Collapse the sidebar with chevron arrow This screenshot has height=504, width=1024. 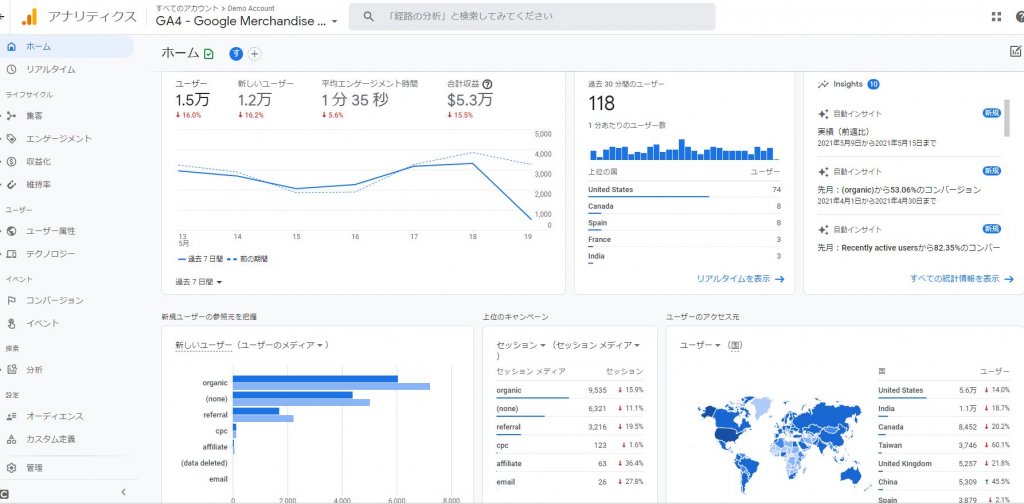point(123,492)
